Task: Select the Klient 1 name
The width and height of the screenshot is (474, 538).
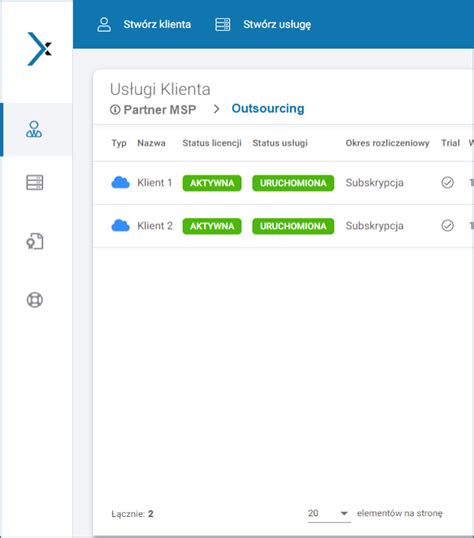Action: click(154, 183)
